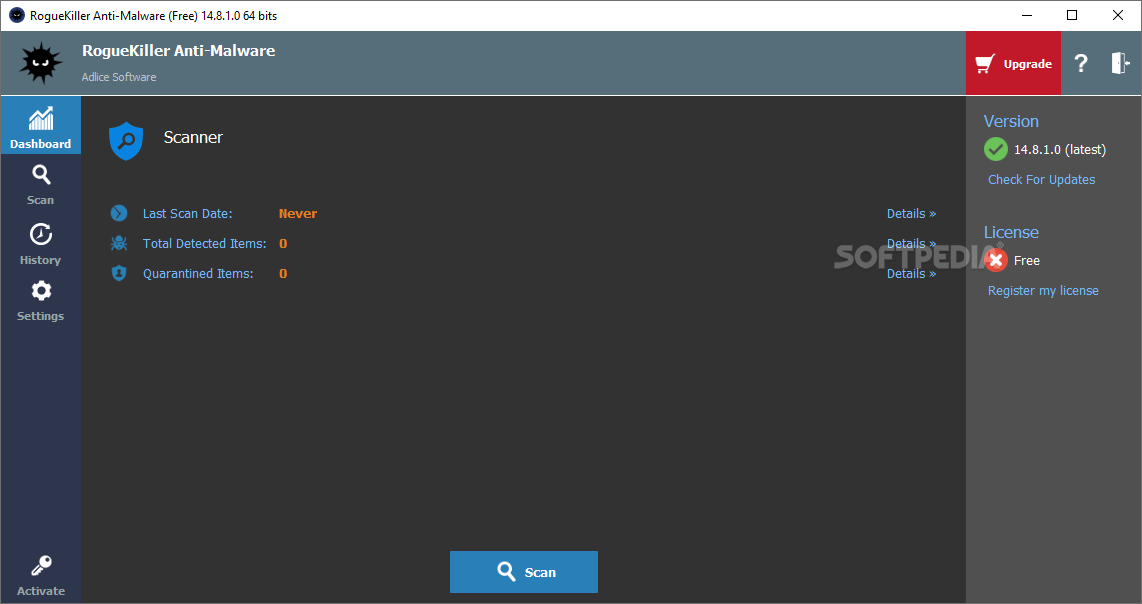Viewport: 1142px width, 604px height.
Task: Click the green version checkmark icon
Action: coord(996,149)
